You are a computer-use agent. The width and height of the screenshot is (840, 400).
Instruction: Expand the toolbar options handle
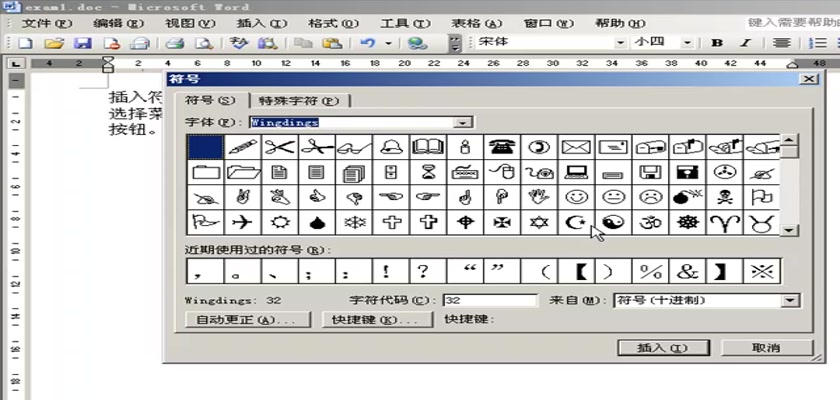pos(455,43)
